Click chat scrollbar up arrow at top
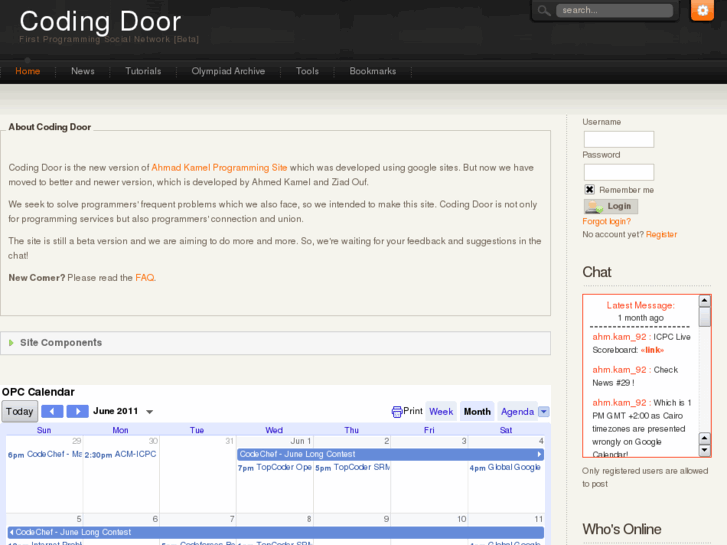Viewport: 727px width, 545px height. tap(704, 301)
